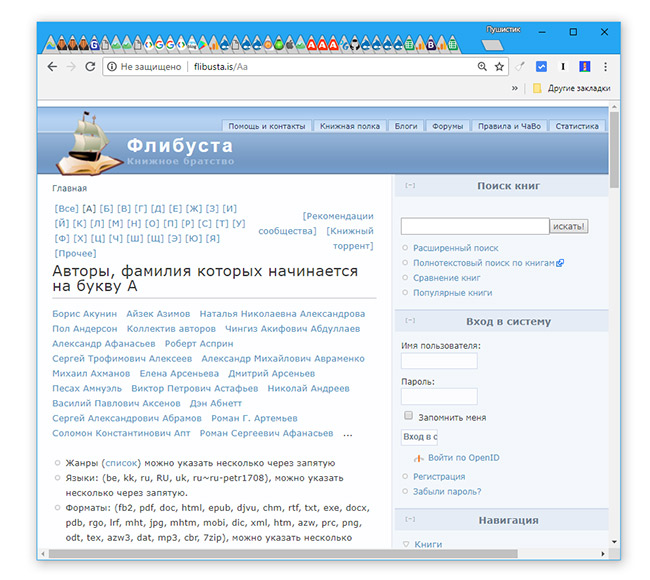Click the site info icon before 'Не защищено'

[112, 67]
